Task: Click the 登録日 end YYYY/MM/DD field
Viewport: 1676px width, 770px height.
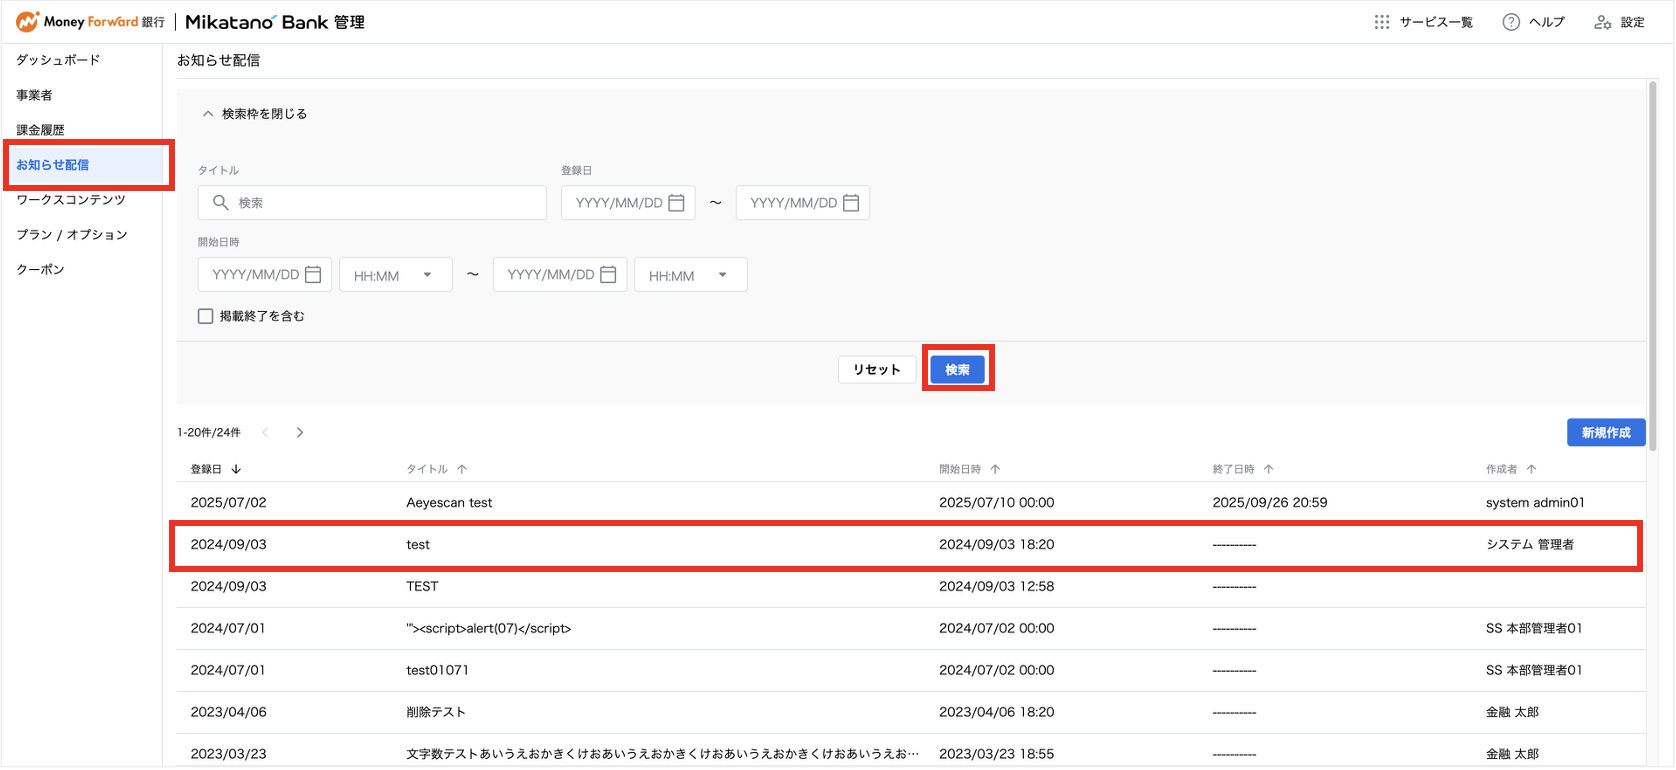Action: click(x=803, y=203)
